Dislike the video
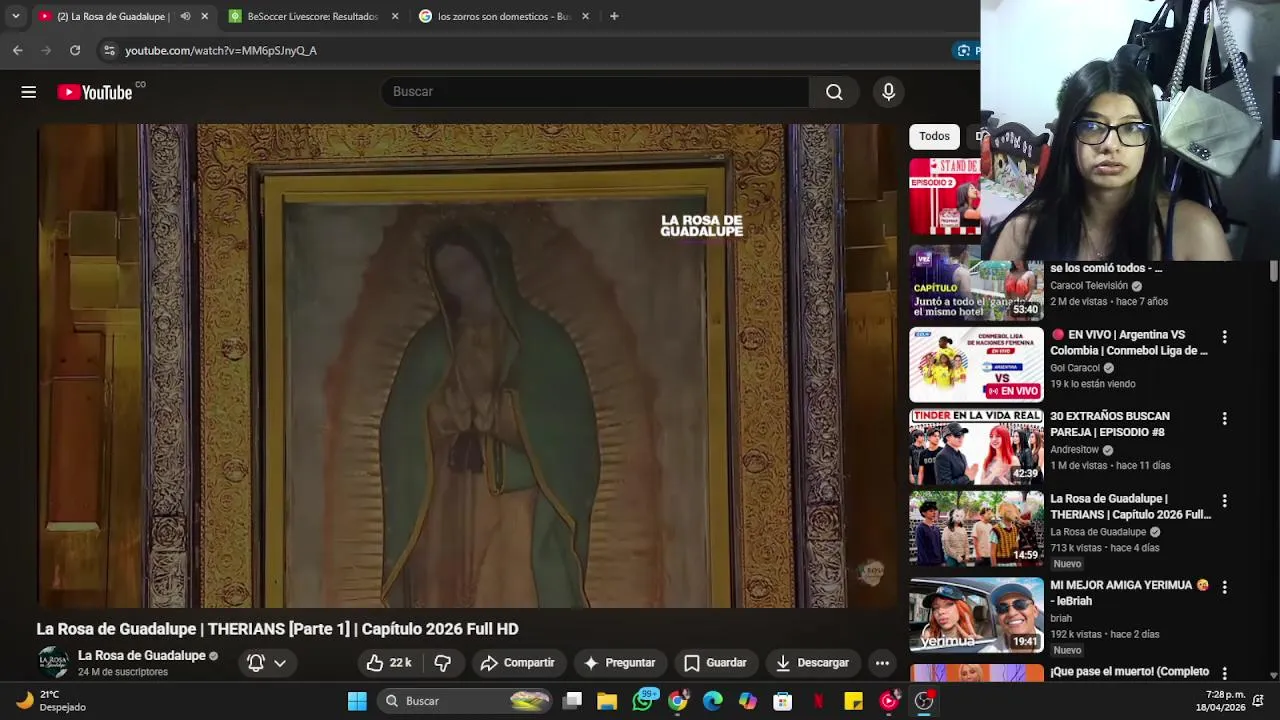The image size is (1280, 720). 442,663
